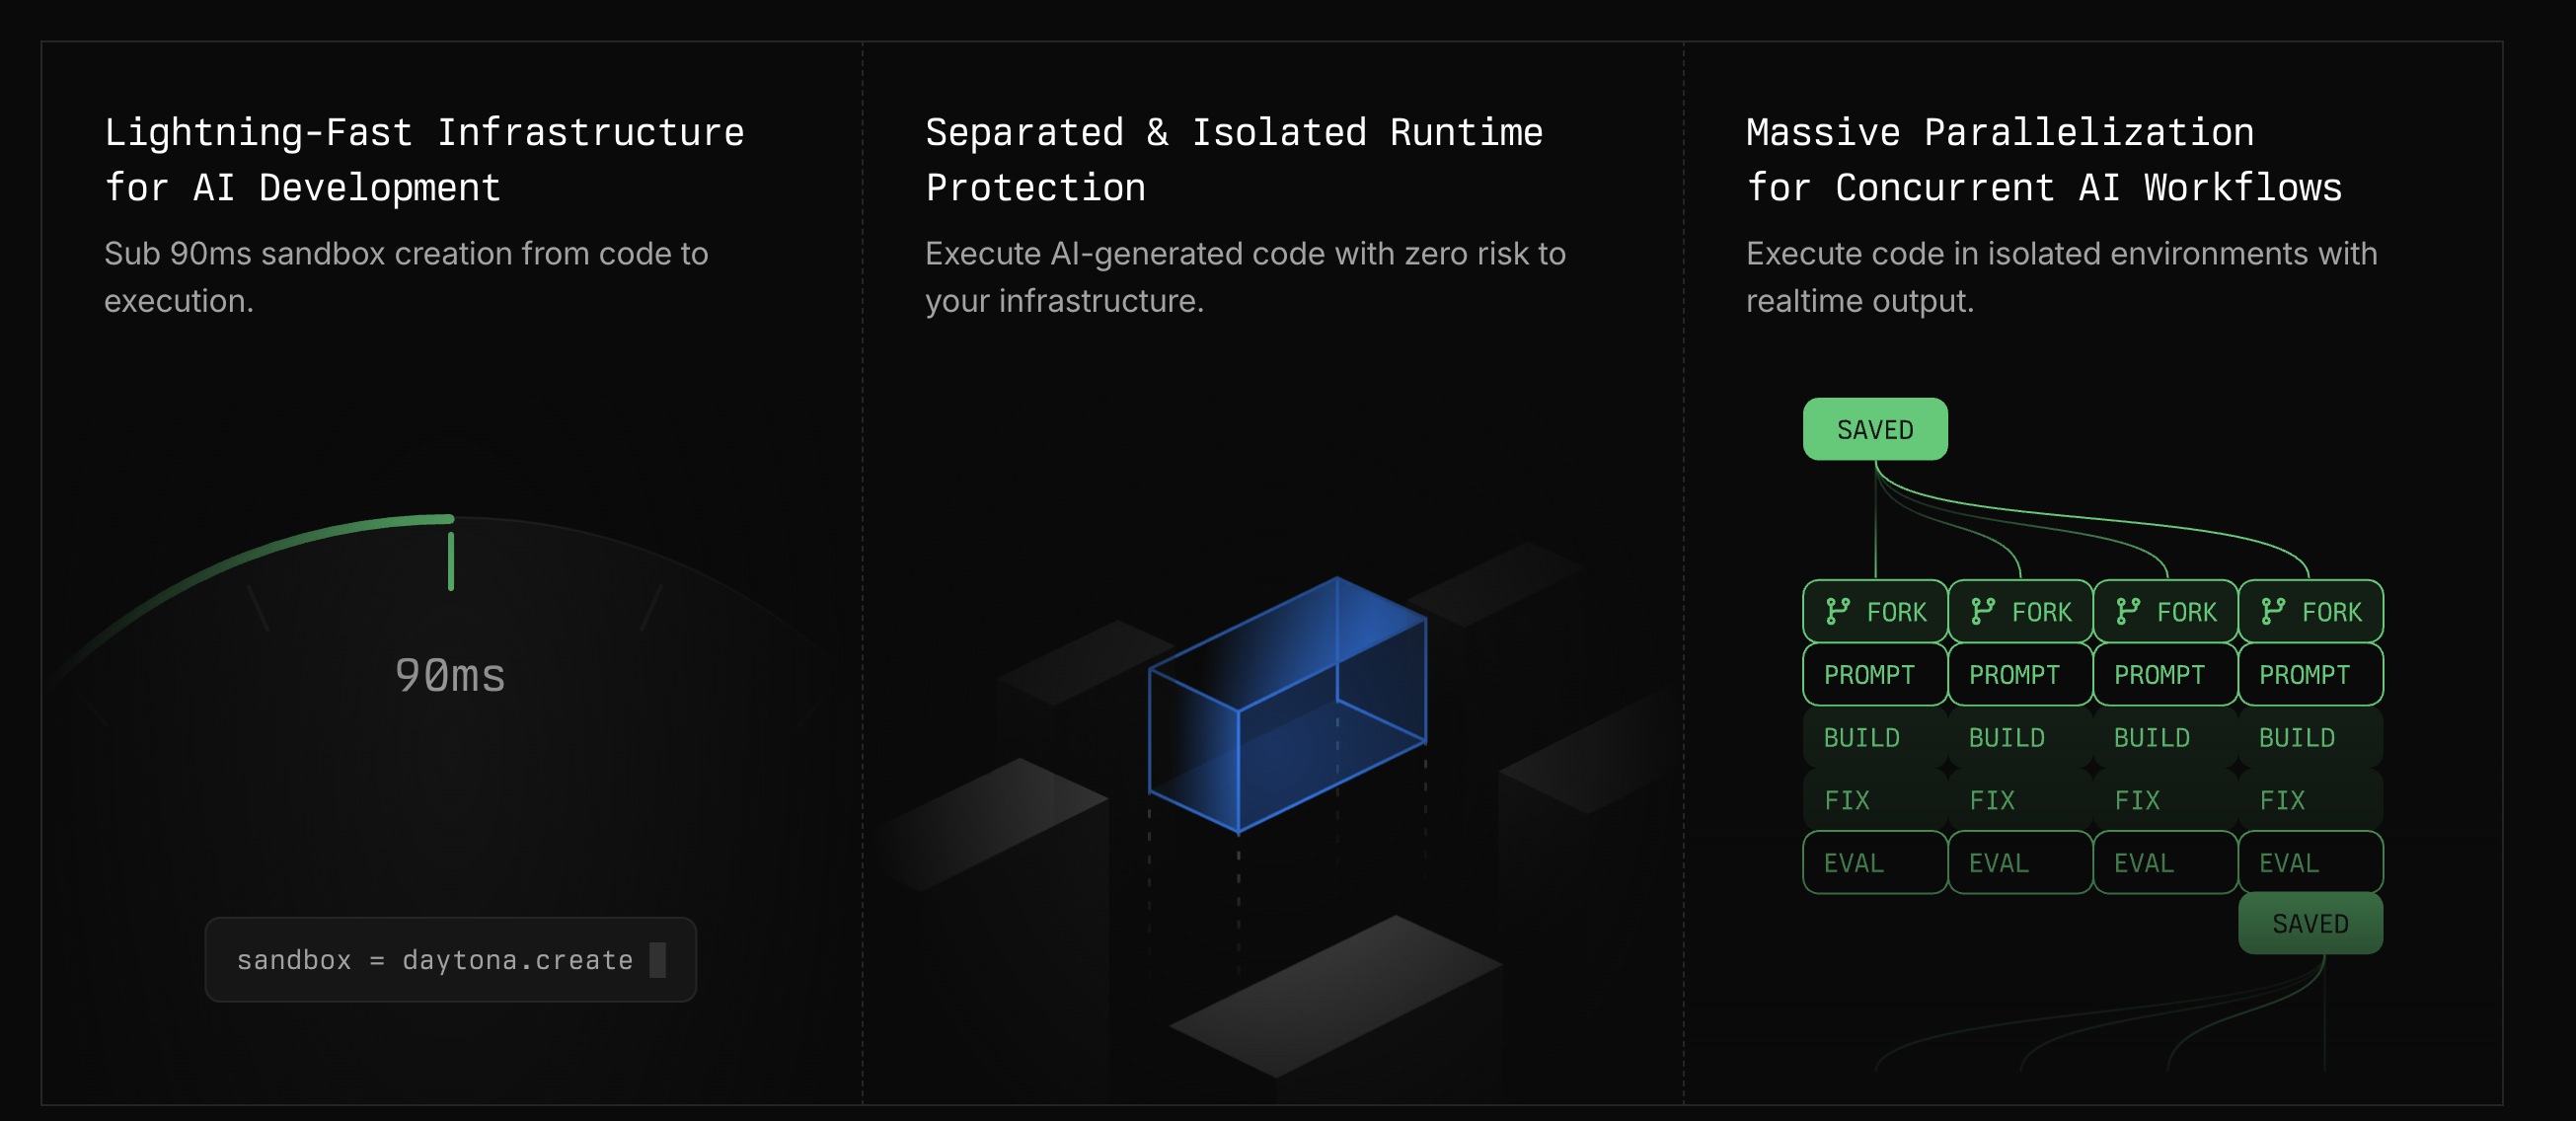Click the fork icon in the fourth FORK box

tap(2272, 611)
